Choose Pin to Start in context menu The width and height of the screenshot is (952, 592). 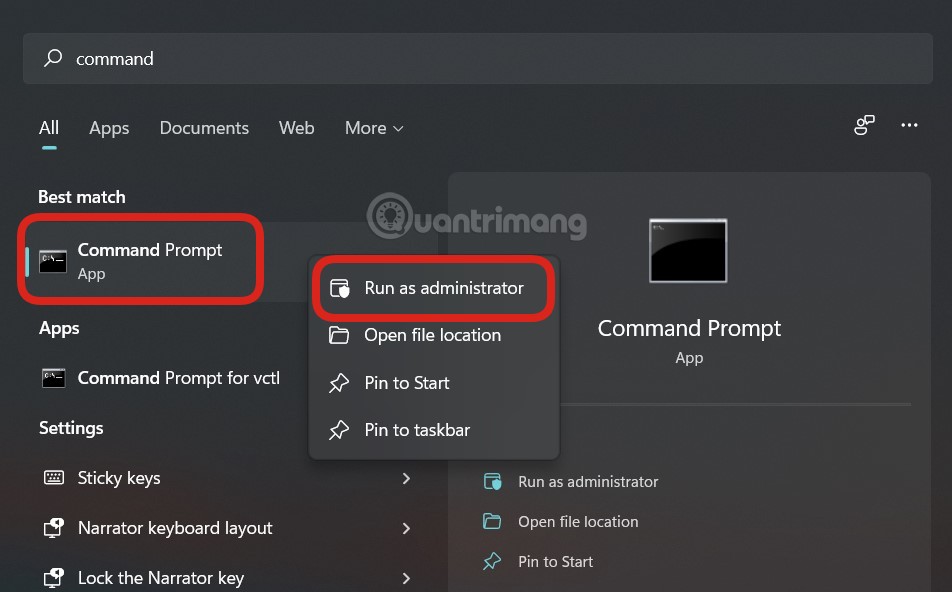(x=434, y=383)
